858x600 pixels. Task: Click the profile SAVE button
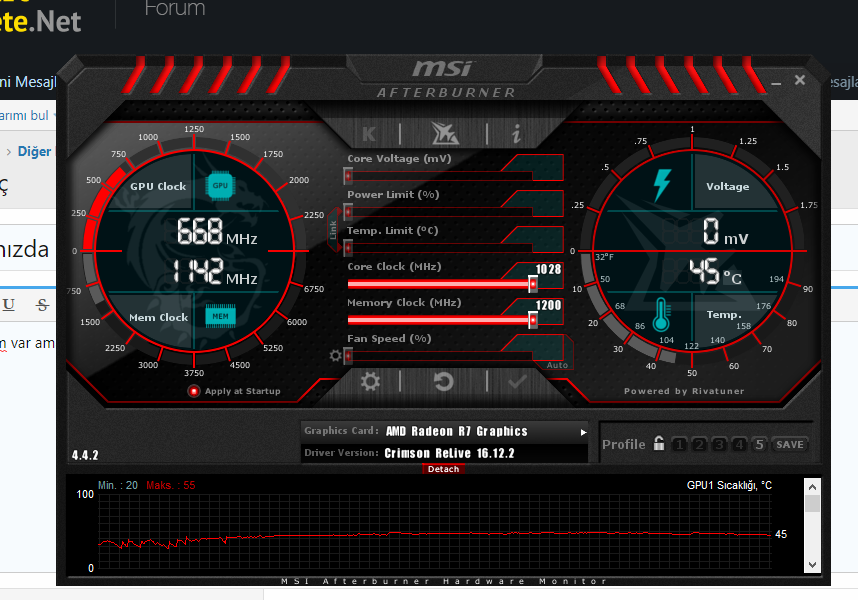pos(790,445)
